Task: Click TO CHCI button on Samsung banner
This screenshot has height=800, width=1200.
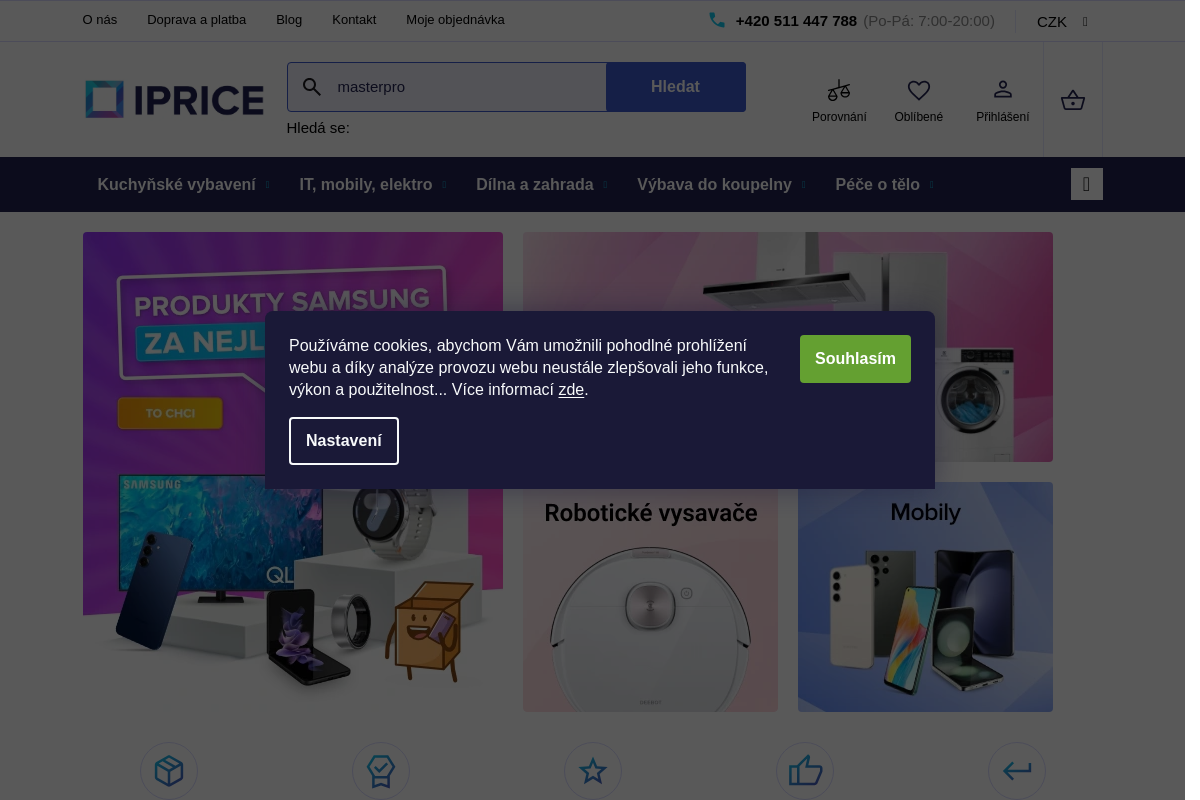Action: tap(170, 413)
